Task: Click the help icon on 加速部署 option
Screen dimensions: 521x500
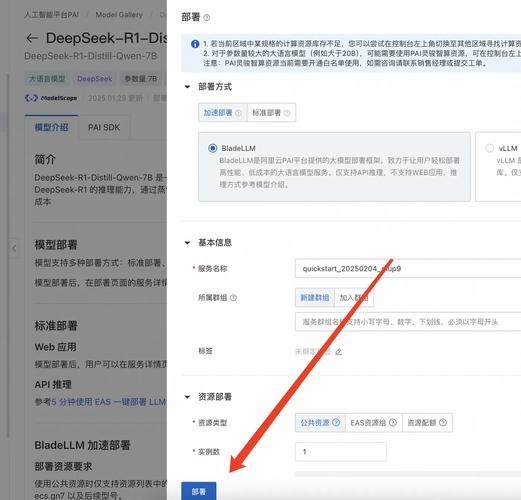Action: coord(238,113)
